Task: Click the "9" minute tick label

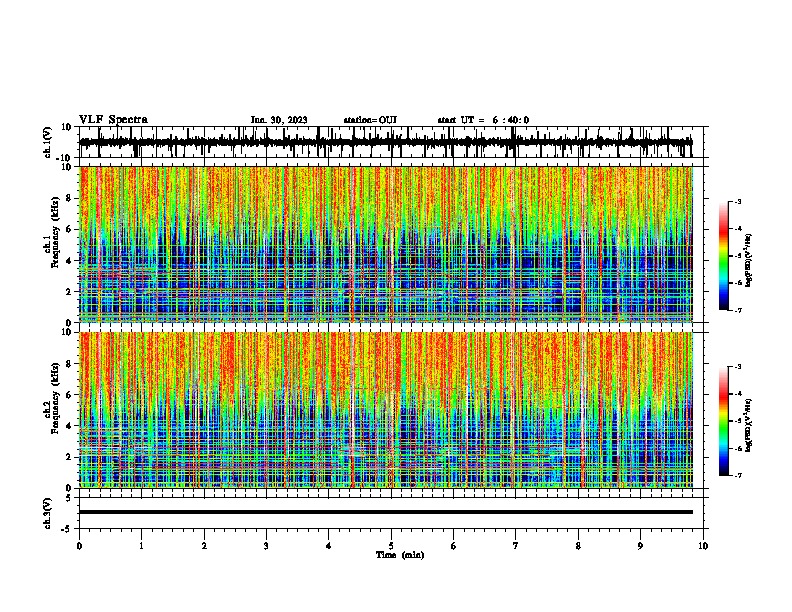Action: click(640, 546)
